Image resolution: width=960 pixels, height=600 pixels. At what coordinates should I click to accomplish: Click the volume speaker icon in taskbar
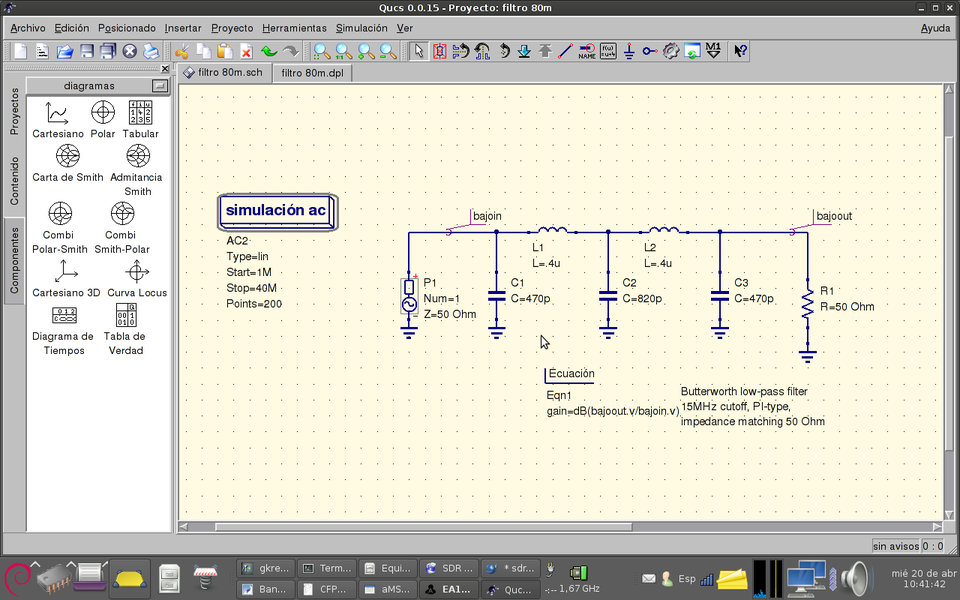[854, 578]
